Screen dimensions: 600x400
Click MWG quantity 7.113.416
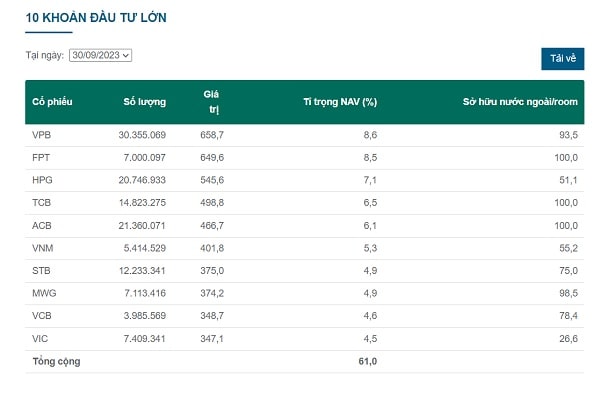click(145, 293)
